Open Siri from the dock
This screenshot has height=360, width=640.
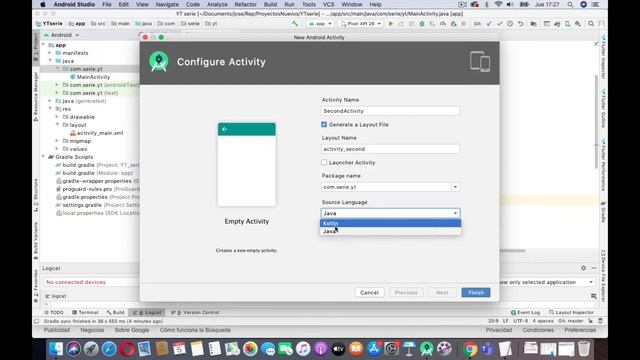tap(73, 349)
